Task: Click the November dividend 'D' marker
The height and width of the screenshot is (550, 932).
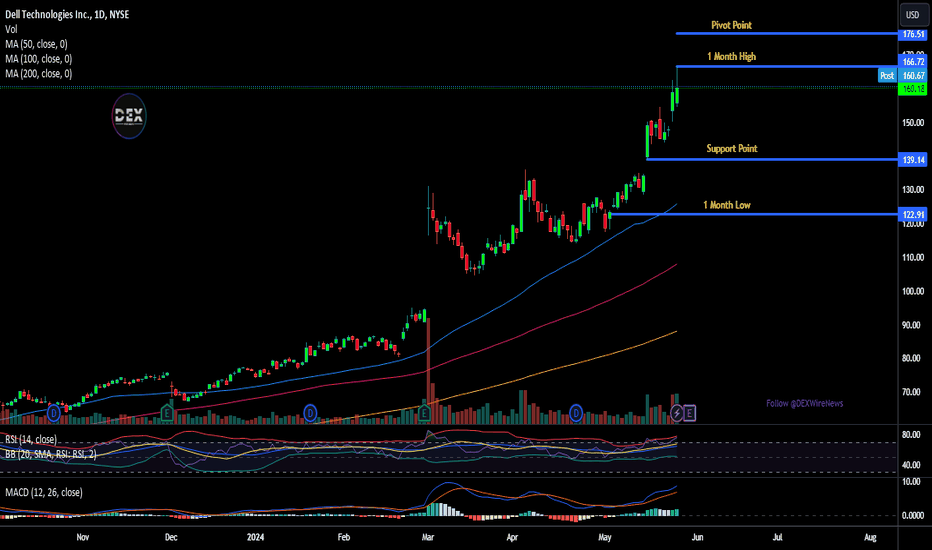Action: 53,413
